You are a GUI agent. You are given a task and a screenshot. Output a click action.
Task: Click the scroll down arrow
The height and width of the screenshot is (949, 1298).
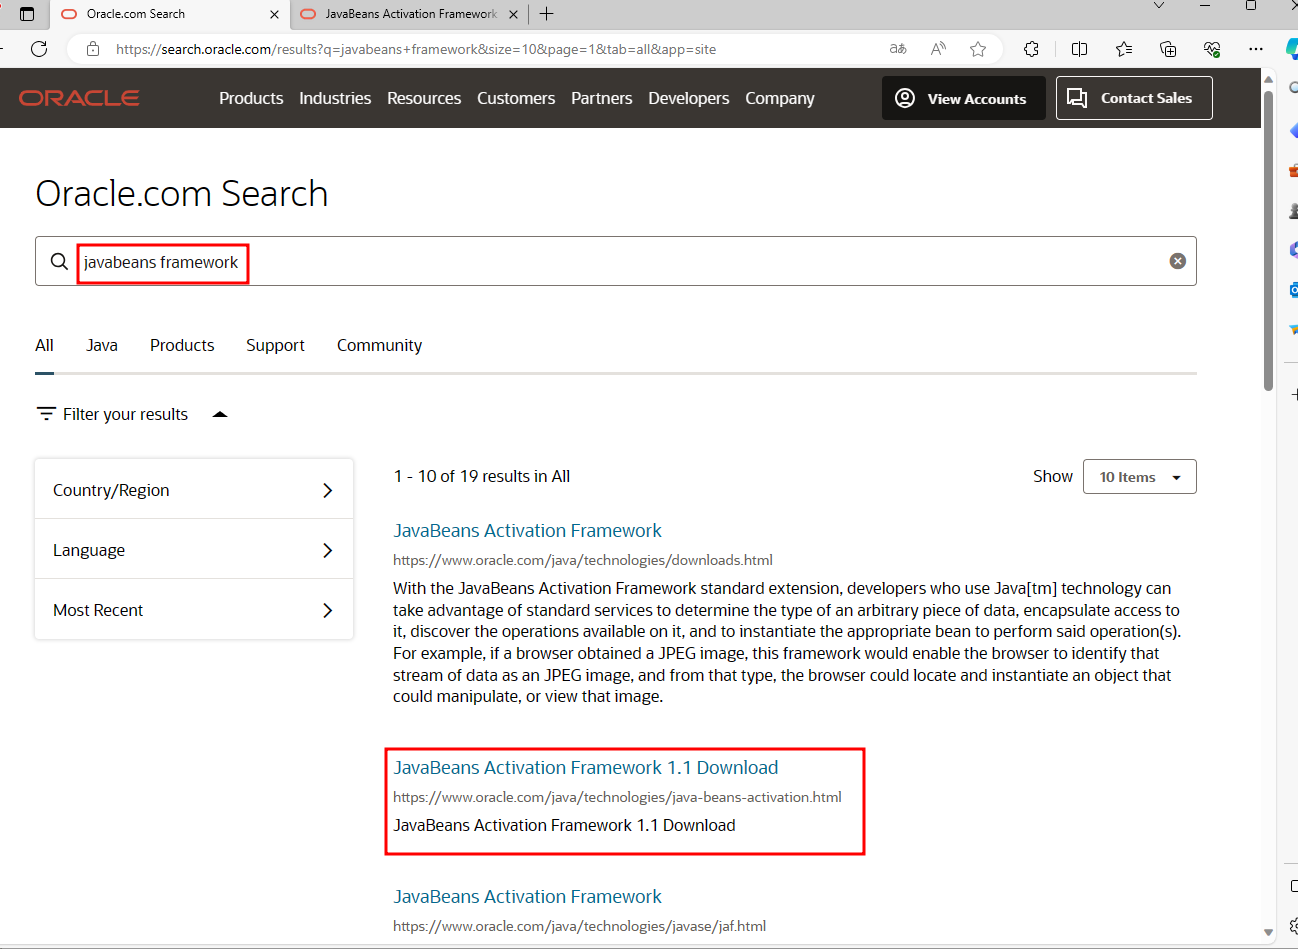point(1268,932)
